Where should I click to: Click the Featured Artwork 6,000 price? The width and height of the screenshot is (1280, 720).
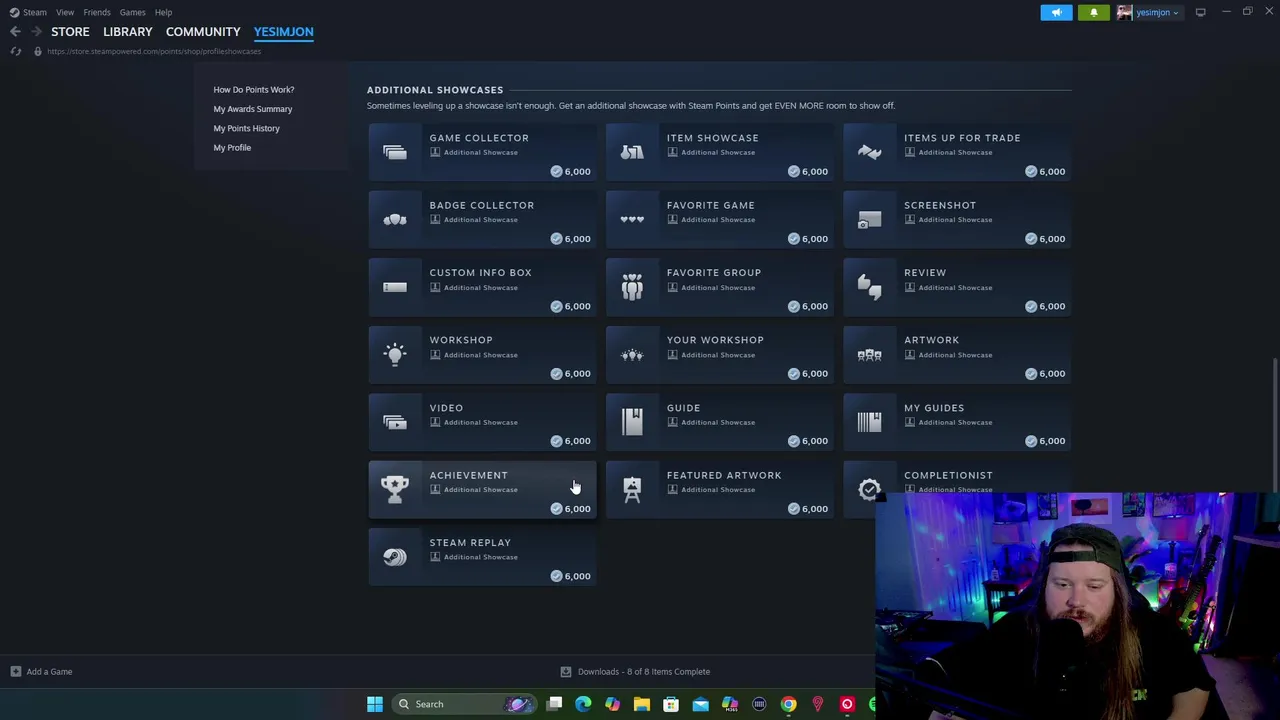[x=807, y=509]
